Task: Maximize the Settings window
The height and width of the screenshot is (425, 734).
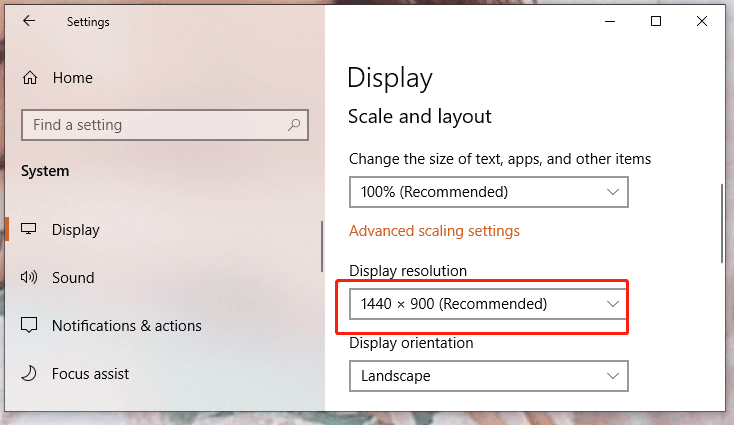Action: (x=656, y=21)
